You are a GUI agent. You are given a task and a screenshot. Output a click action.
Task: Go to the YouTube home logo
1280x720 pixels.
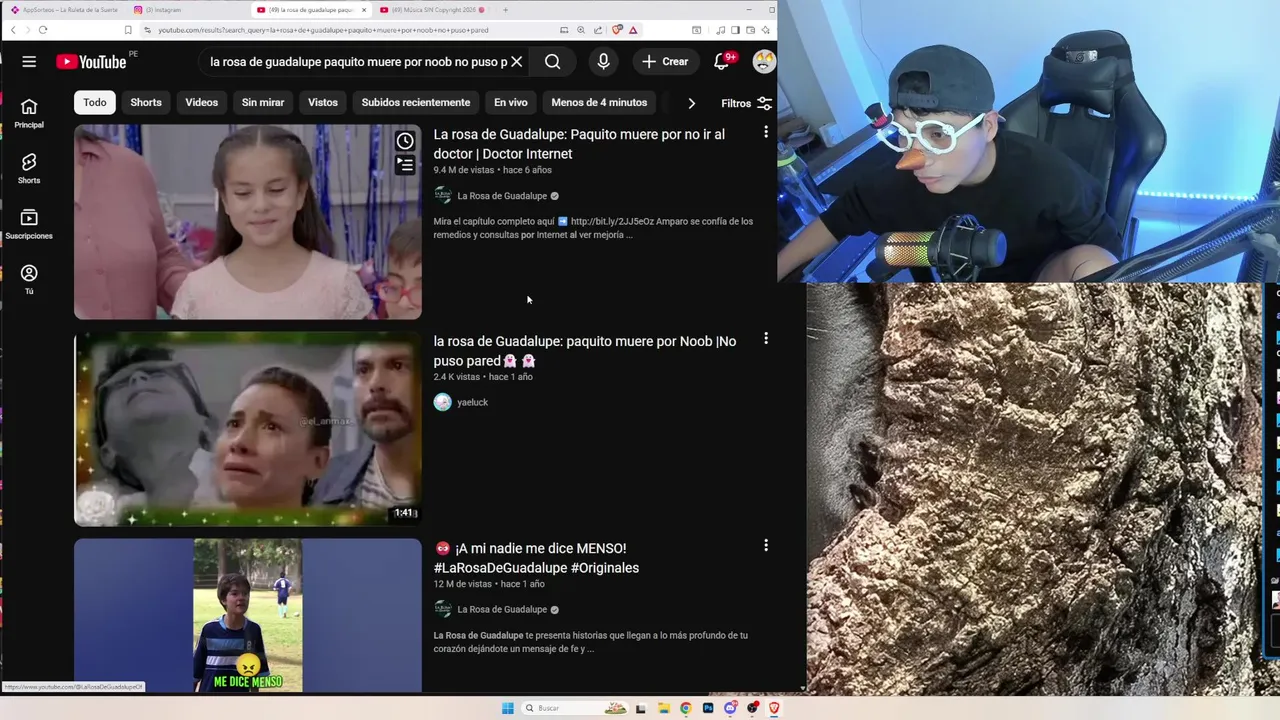[90, 62]
